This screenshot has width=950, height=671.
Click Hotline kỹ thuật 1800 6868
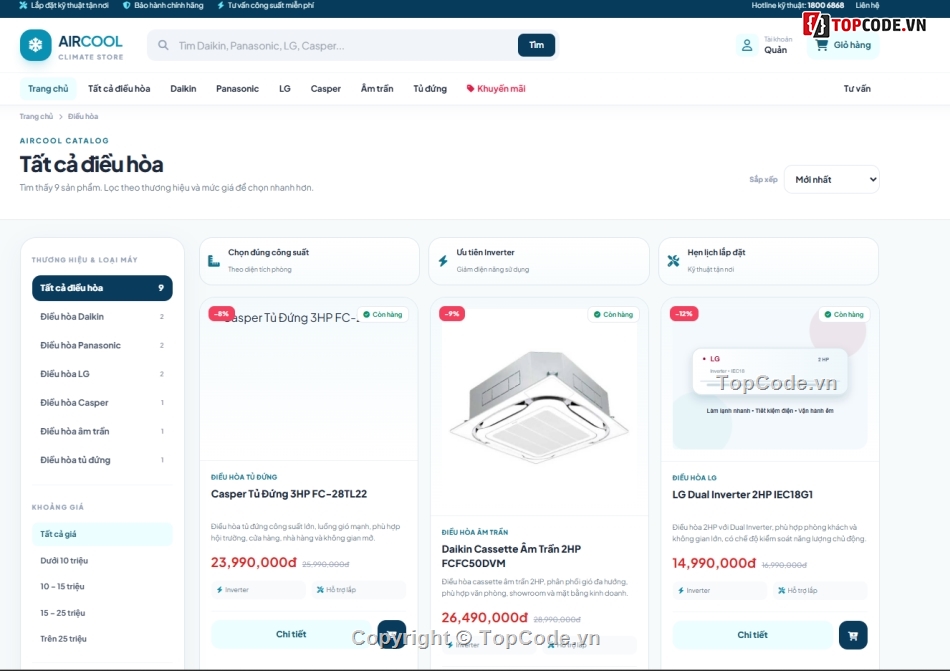pos(798,5)
